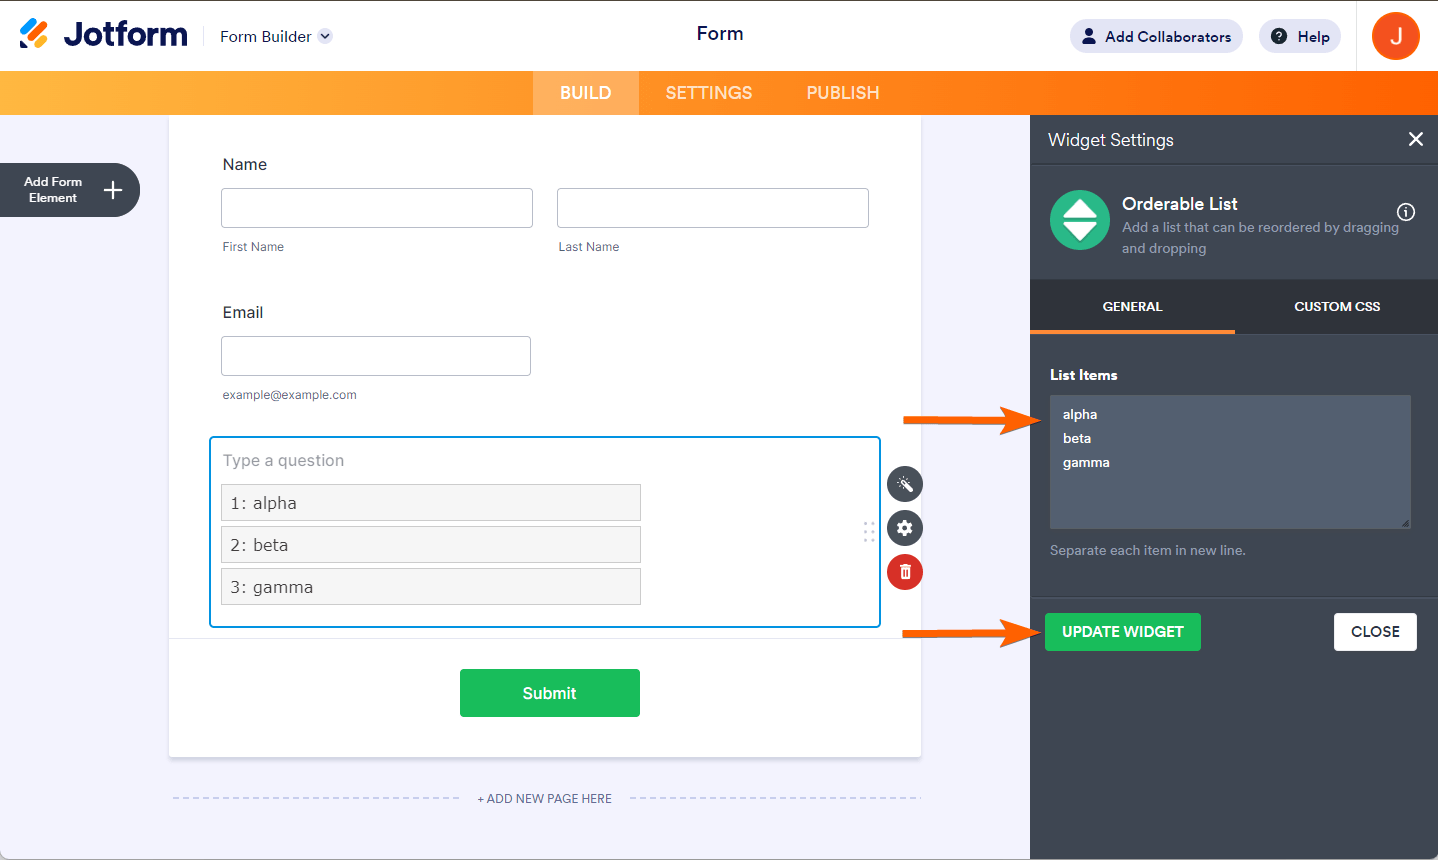Click inside the List Items text area
This screenshot has height=860, width=1438.
[1229, 462]
